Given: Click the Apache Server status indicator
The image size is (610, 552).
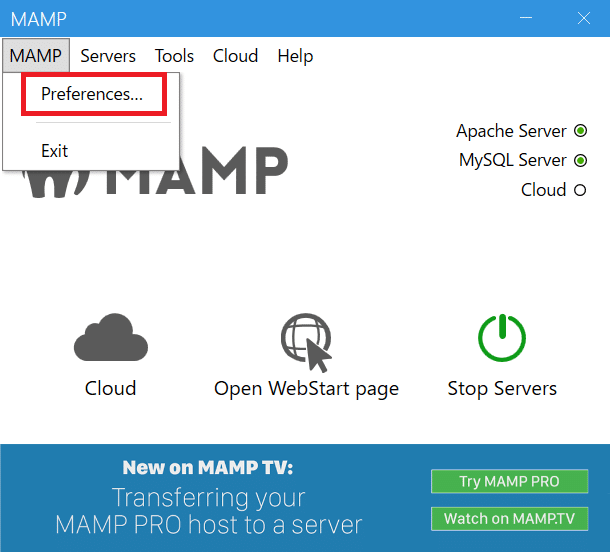Looking at the screenshot, I should point(580,131).
